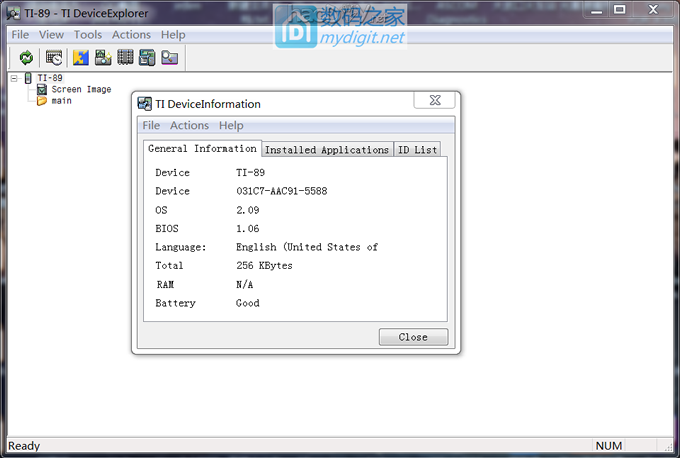Open the View menu in main window

point(51,35)
